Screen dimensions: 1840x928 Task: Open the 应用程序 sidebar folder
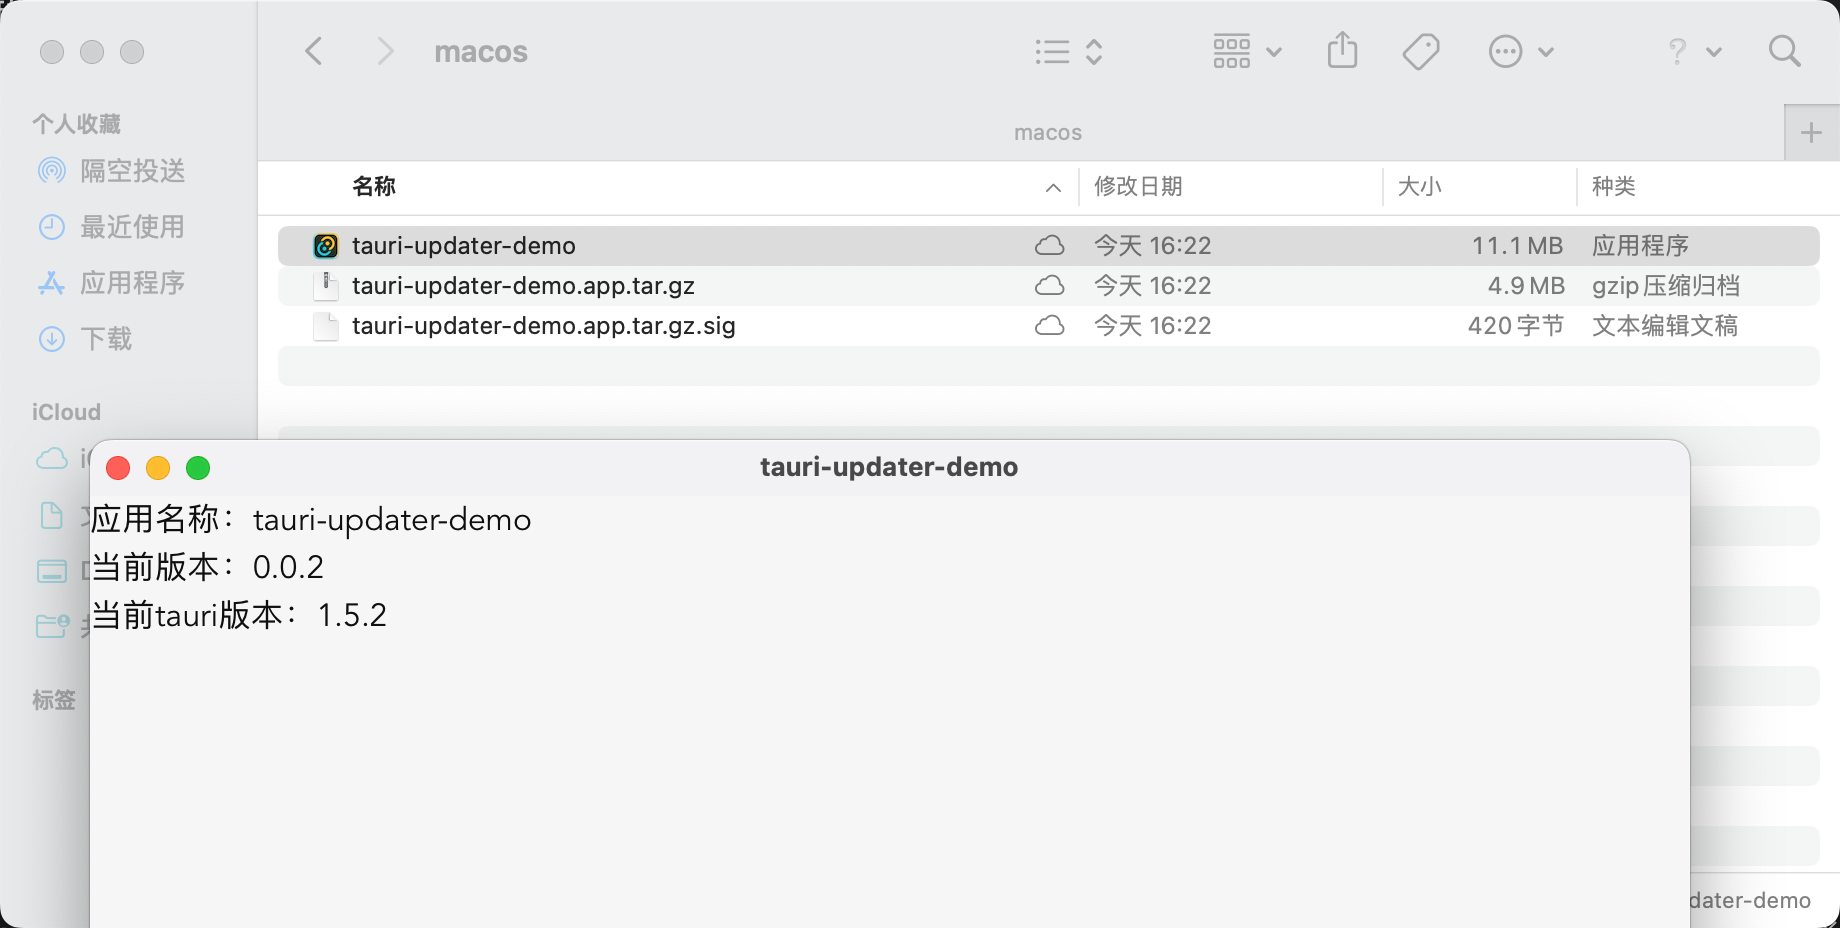click(131, 283)
